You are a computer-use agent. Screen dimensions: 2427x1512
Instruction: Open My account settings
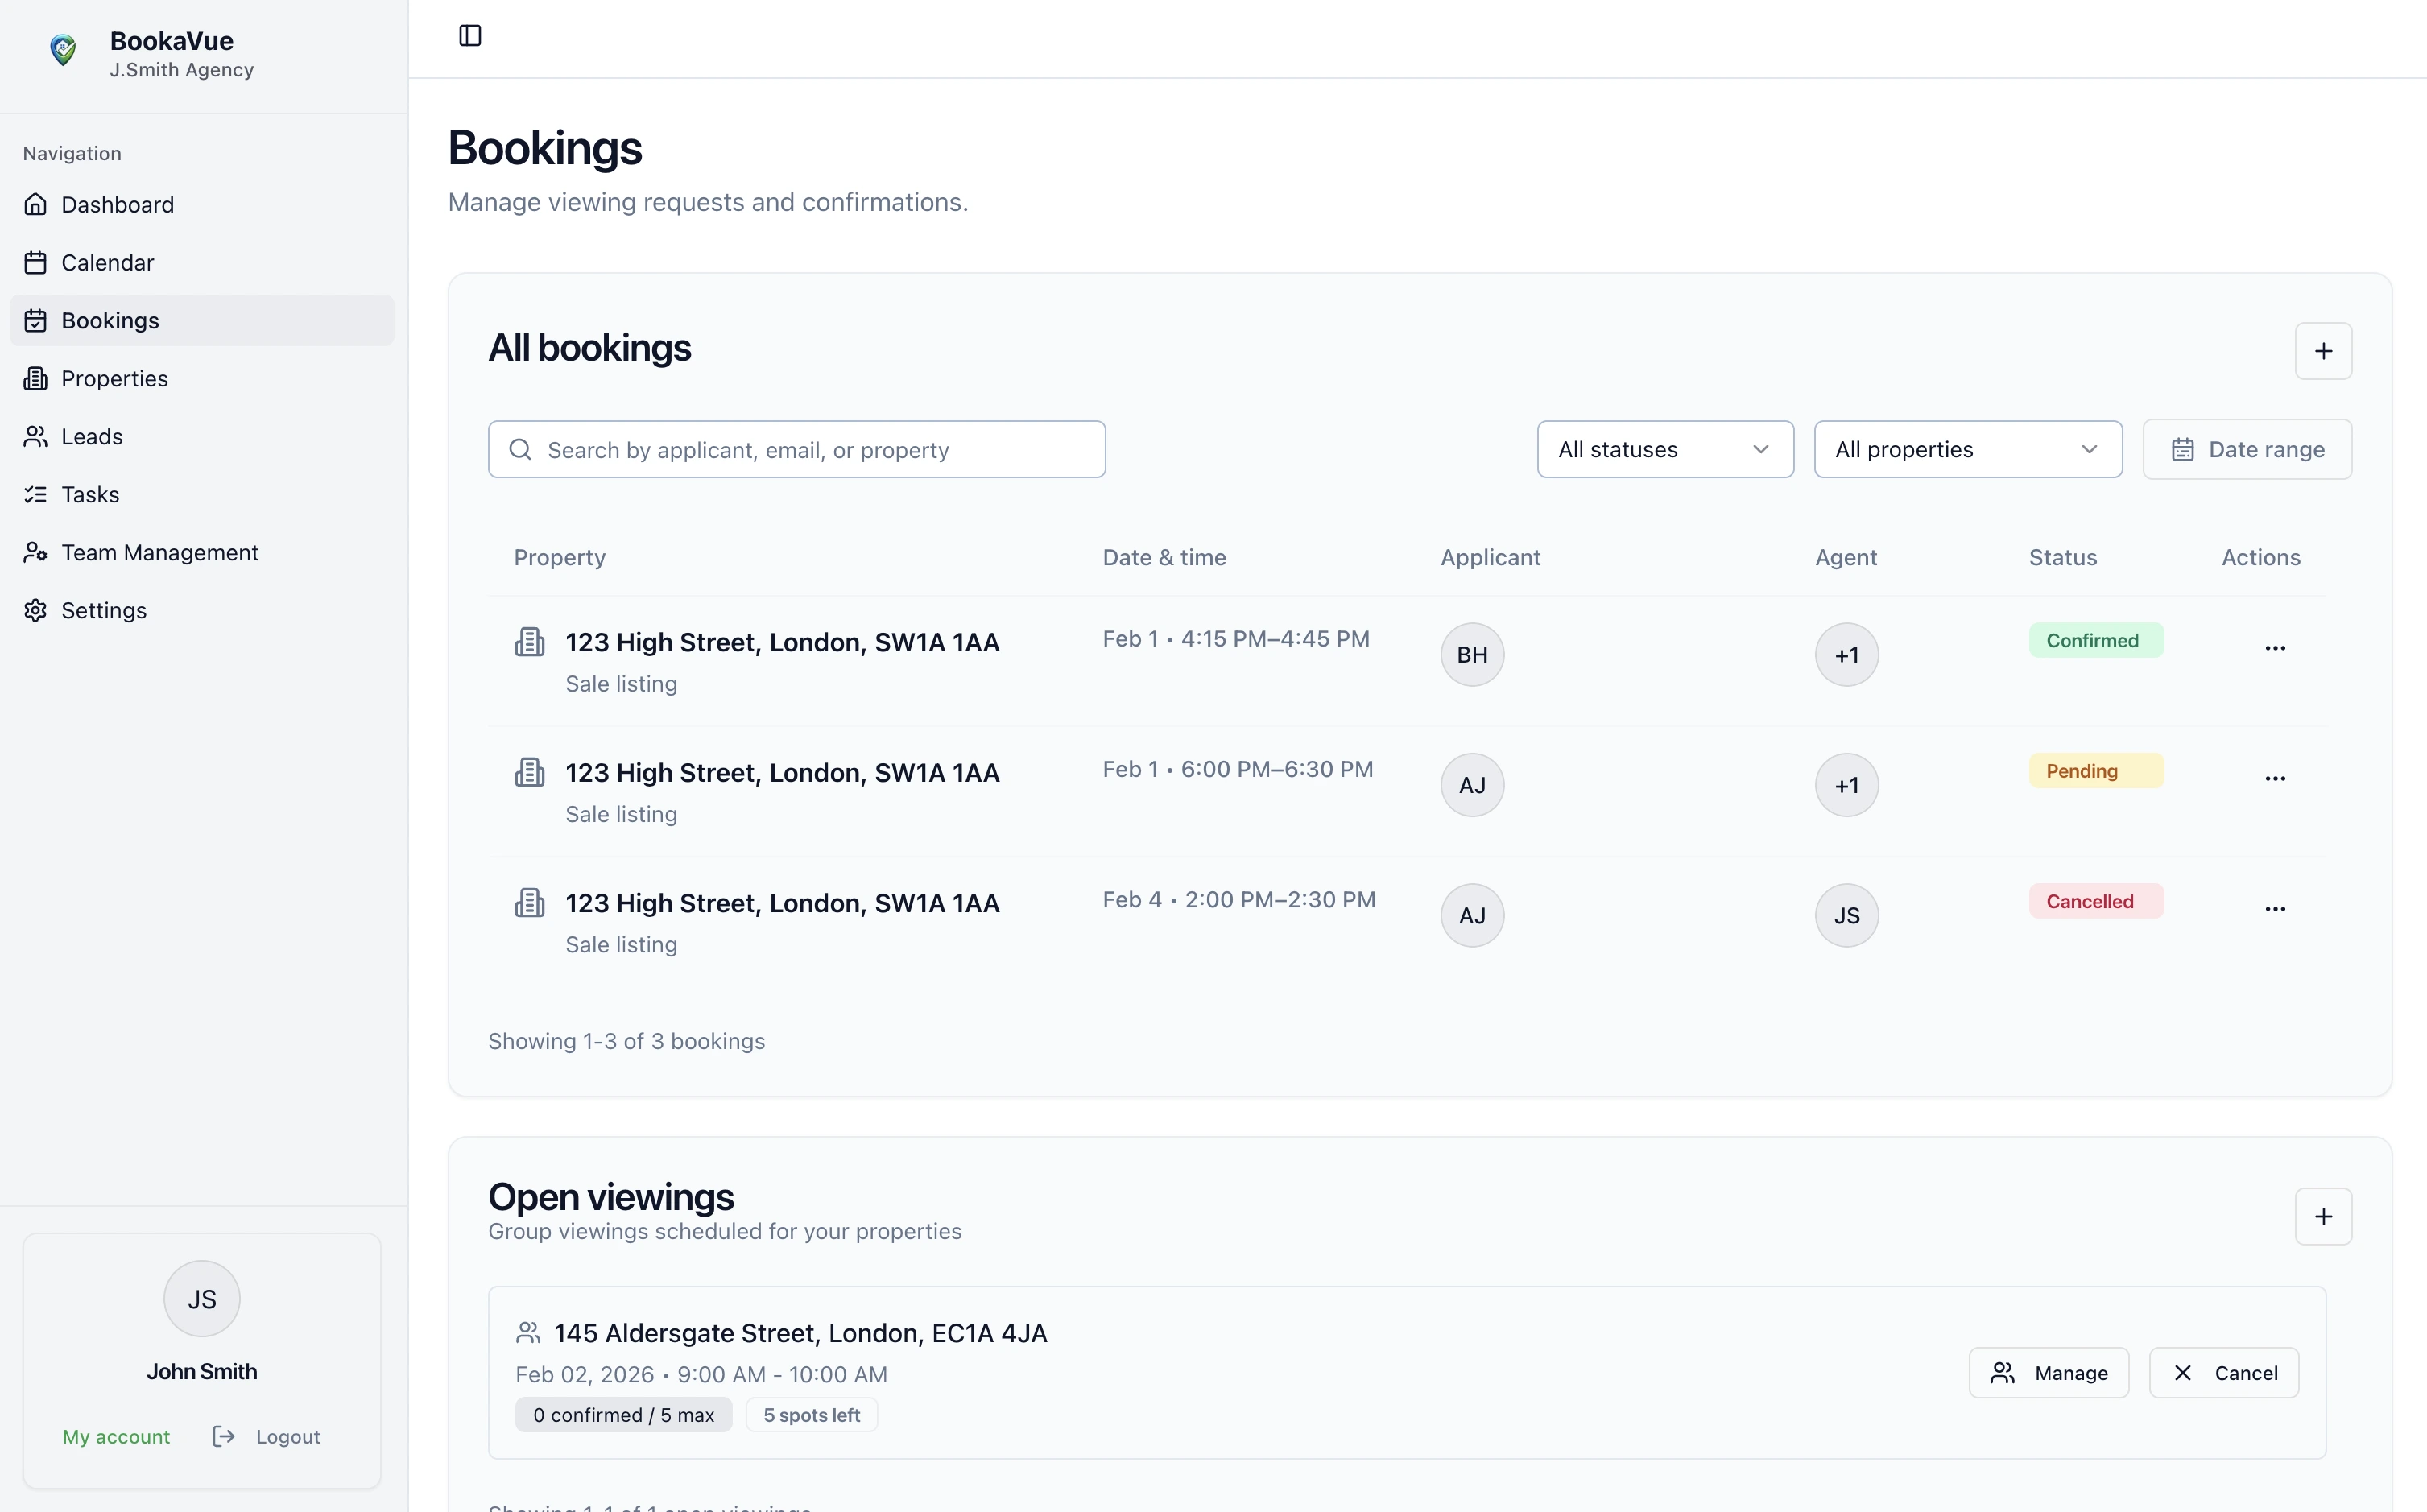pos(116,1436)
